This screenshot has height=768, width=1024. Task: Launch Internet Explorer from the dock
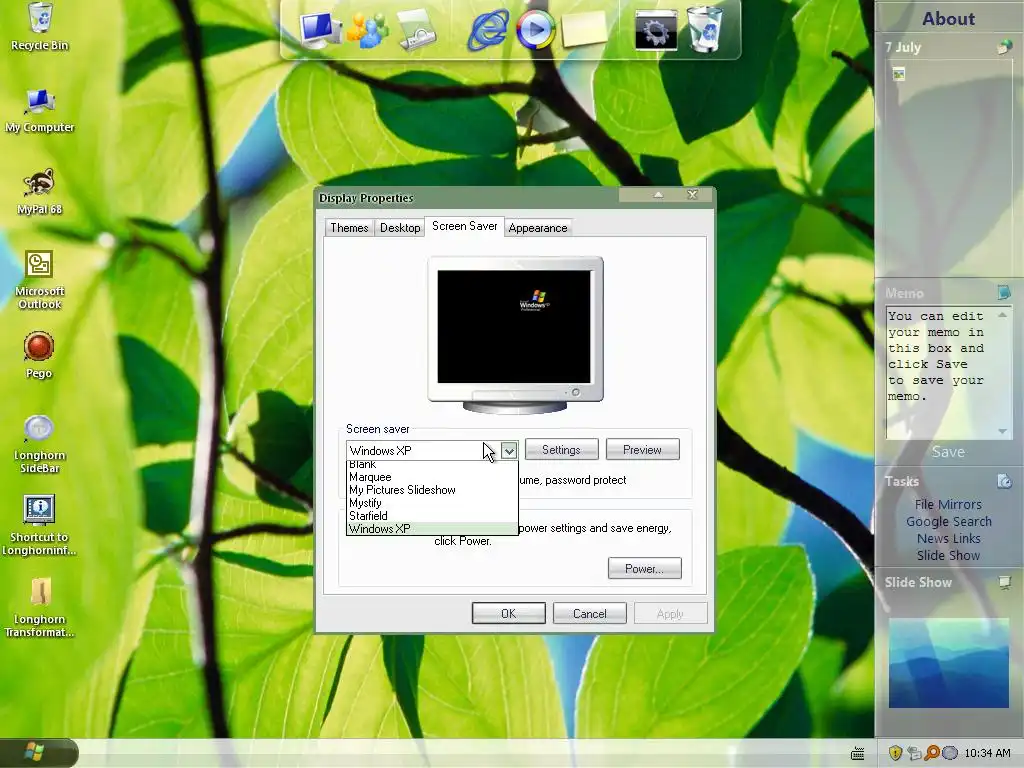tap(488, 30)
